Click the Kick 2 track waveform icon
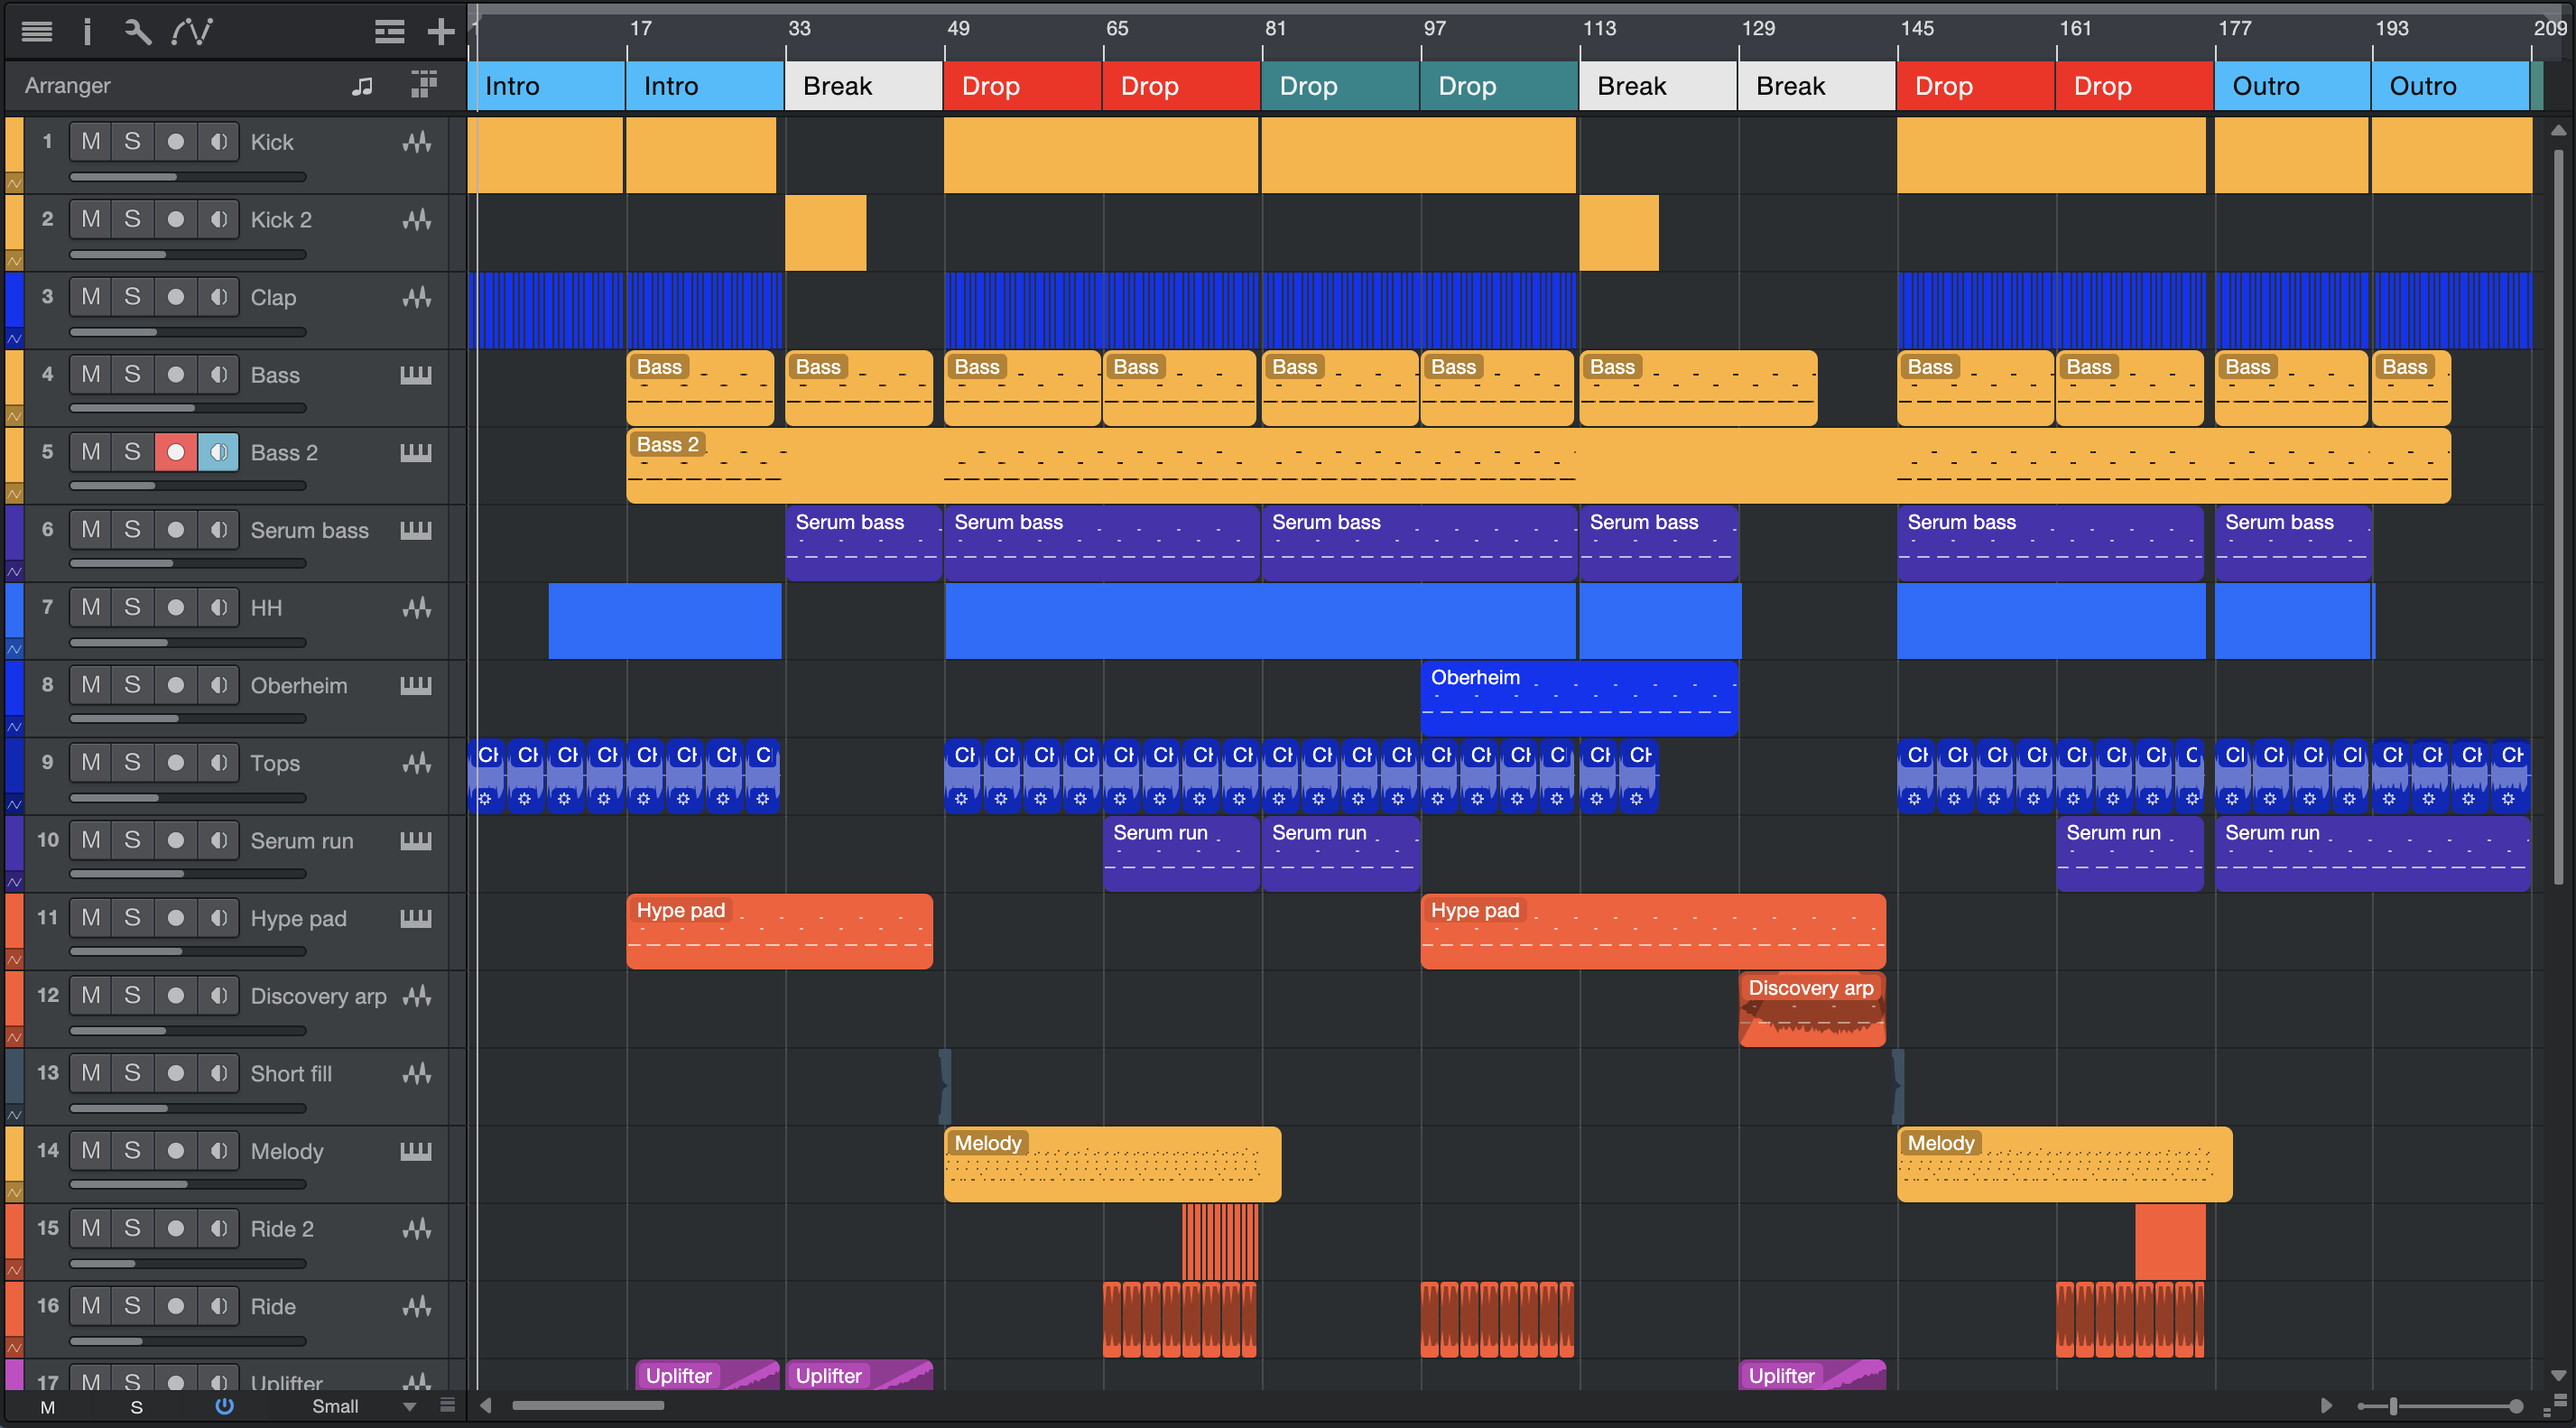The height and width of the screenshot is (1428, 2576). point(417,219)
